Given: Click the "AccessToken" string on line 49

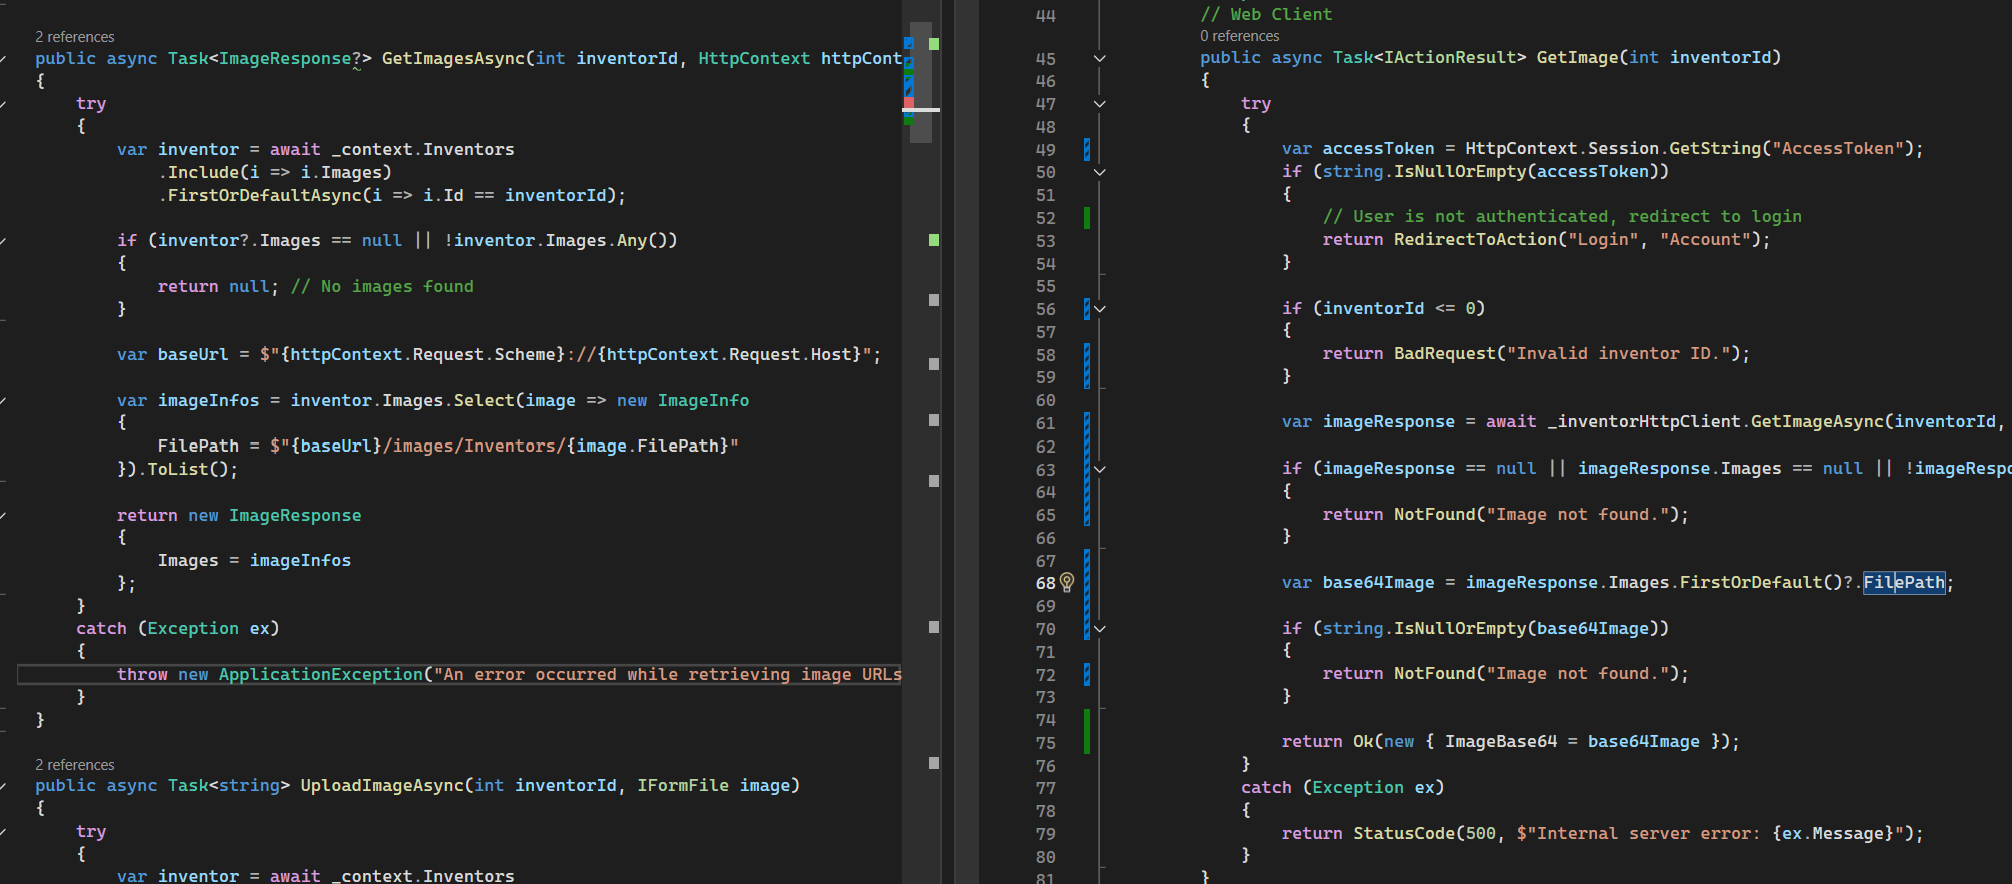Looking at the screenshot, I should tap(1837, 148).
